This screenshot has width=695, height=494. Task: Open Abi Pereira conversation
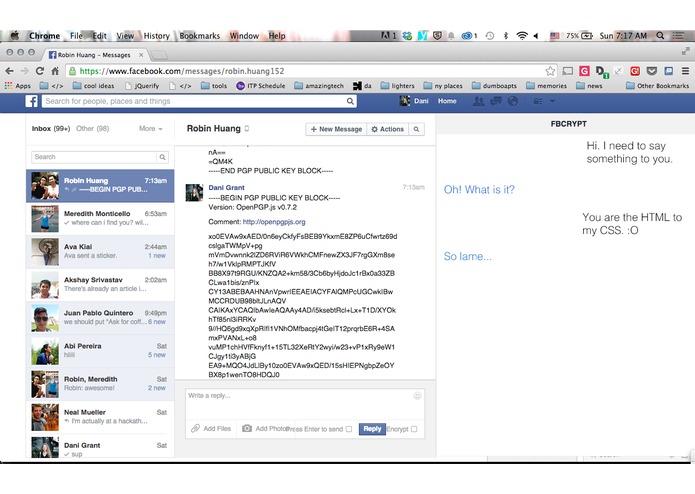pyautogui.click(x=100, y=351)
